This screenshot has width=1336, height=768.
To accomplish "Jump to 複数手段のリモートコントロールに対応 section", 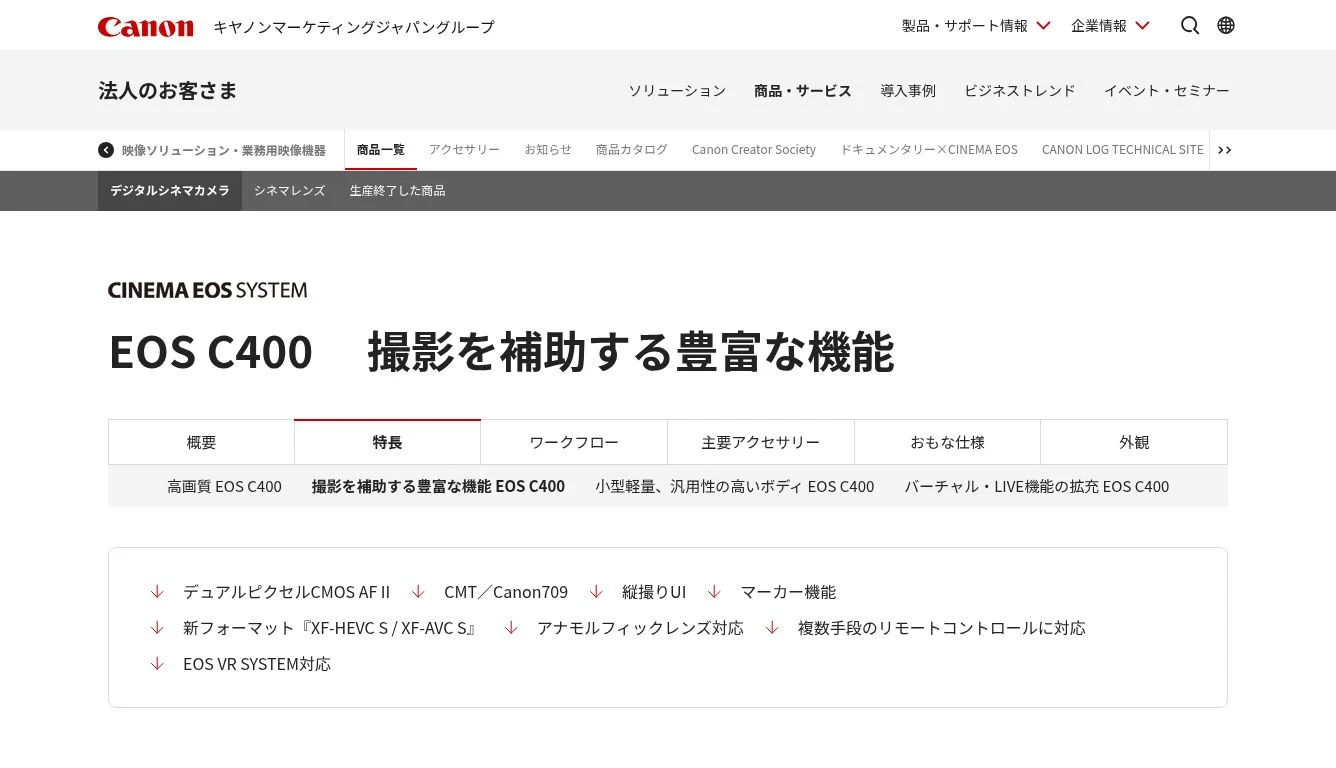I will (941, 628).
